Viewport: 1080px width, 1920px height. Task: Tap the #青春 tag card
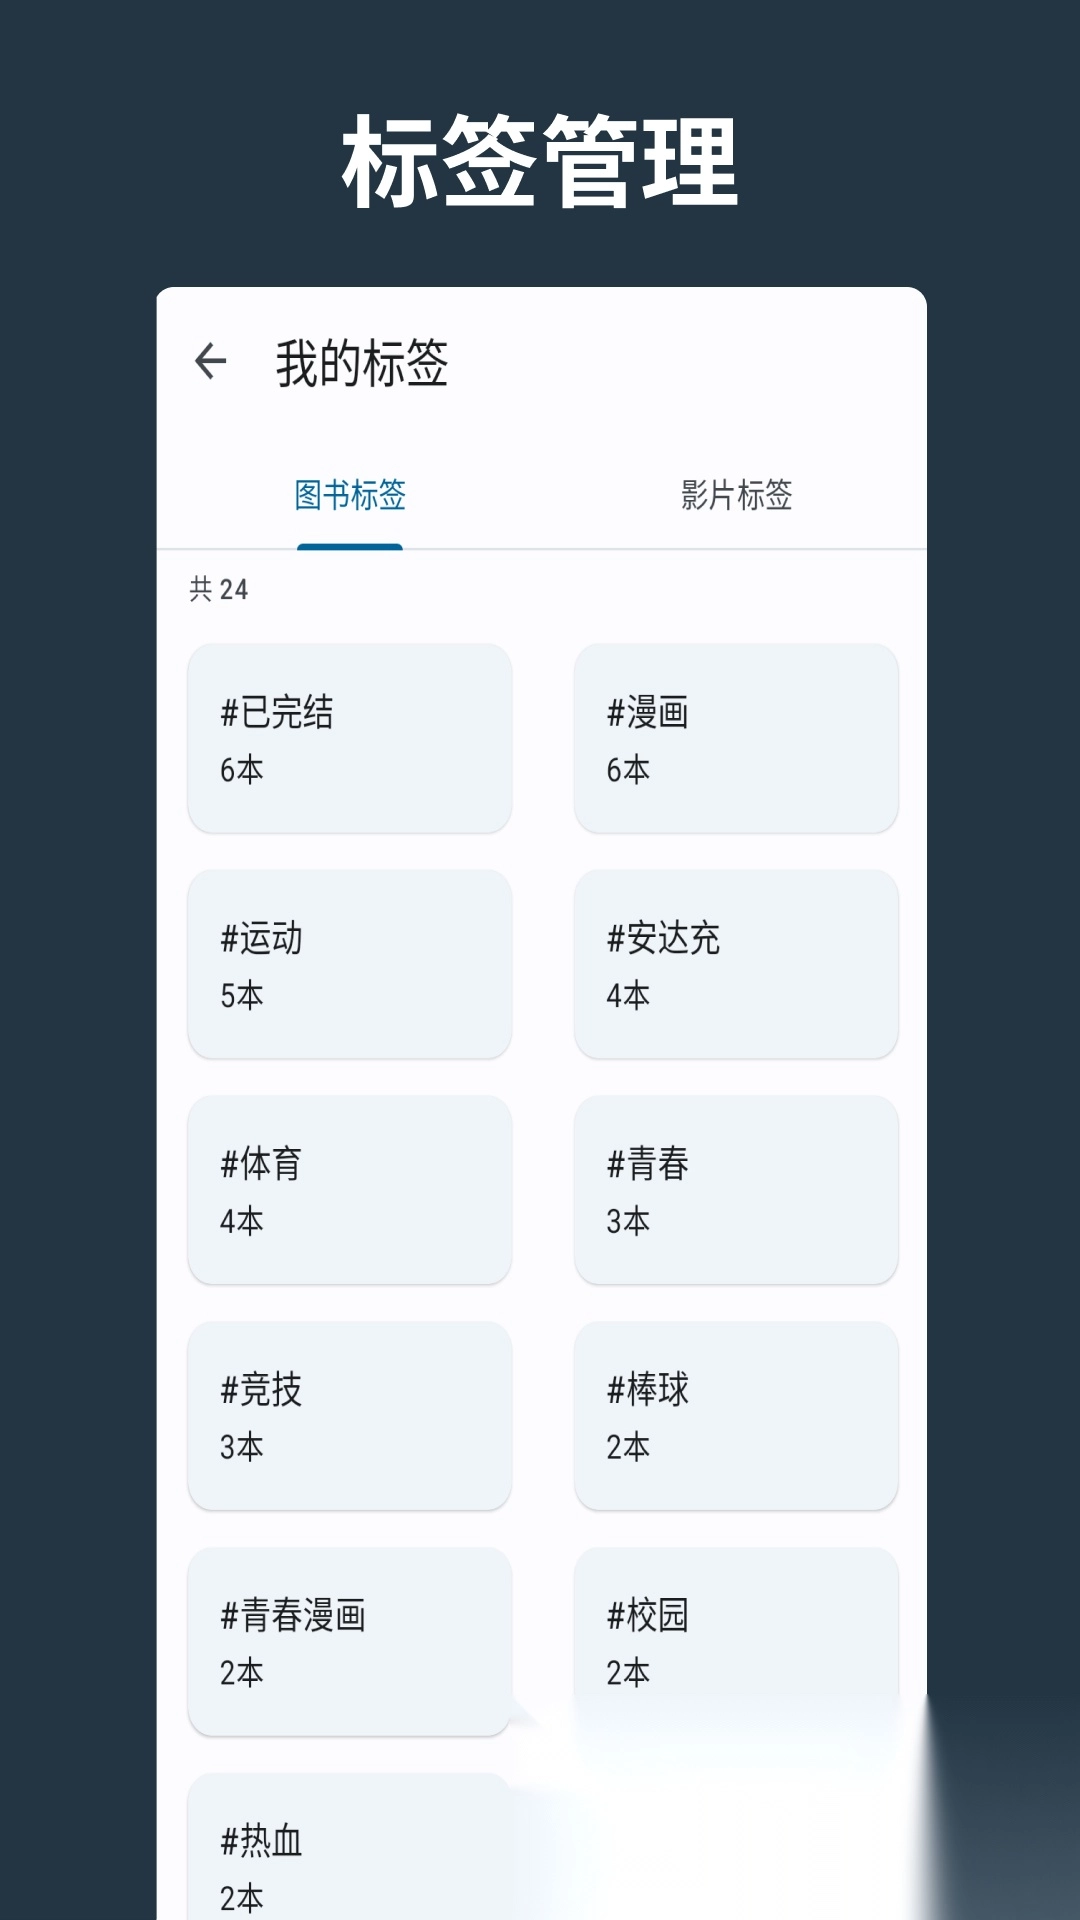tap(735, 1189)
